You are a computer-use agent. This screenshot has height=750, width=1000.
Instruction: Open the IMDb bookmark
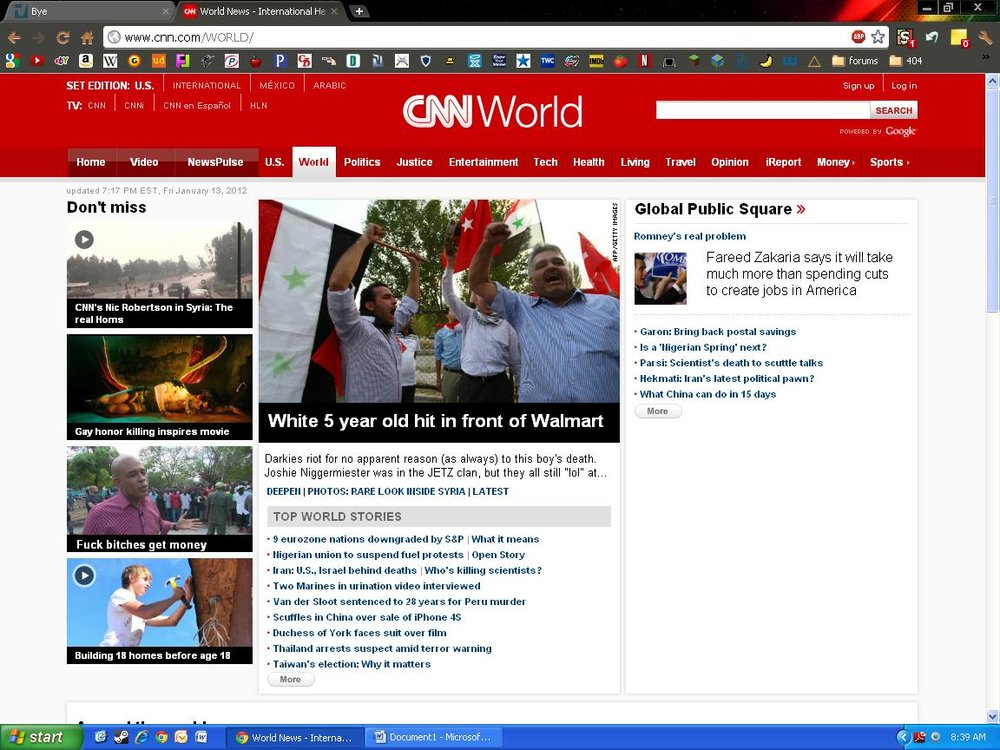[x=596, y=61]
